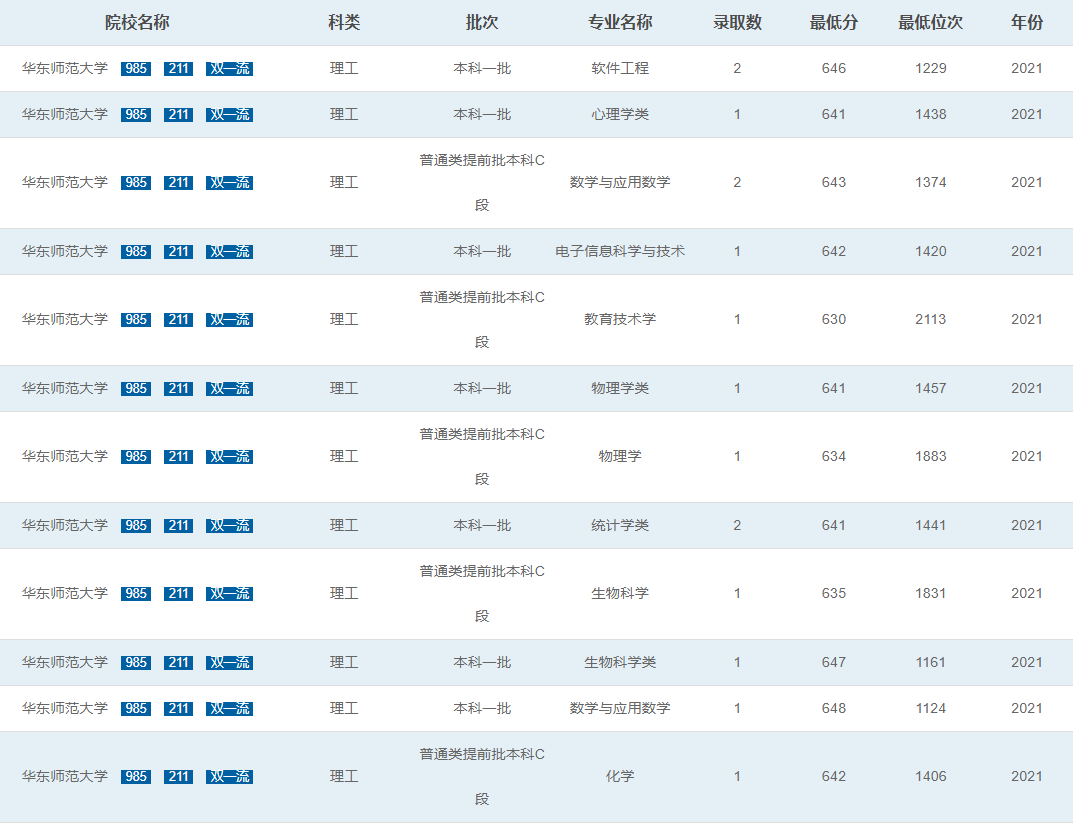Screen dimensions: 1073x824
Task: Select the 统计学类 major cell
Action: click(620, 525)
